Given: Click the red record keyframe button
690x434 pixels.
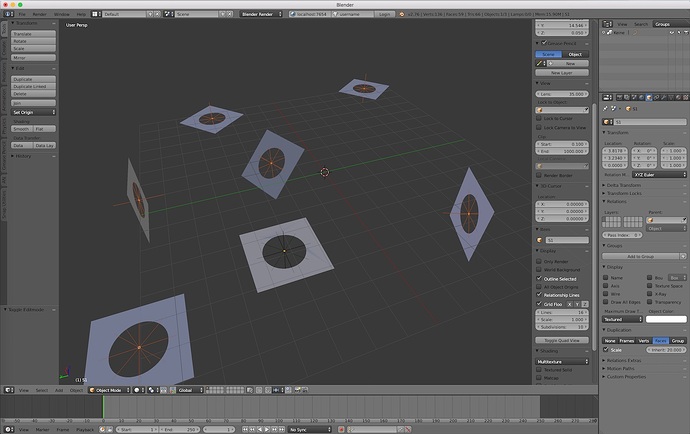Looking at the screenshot, I should pyautogui.click(x=341, y=429).
